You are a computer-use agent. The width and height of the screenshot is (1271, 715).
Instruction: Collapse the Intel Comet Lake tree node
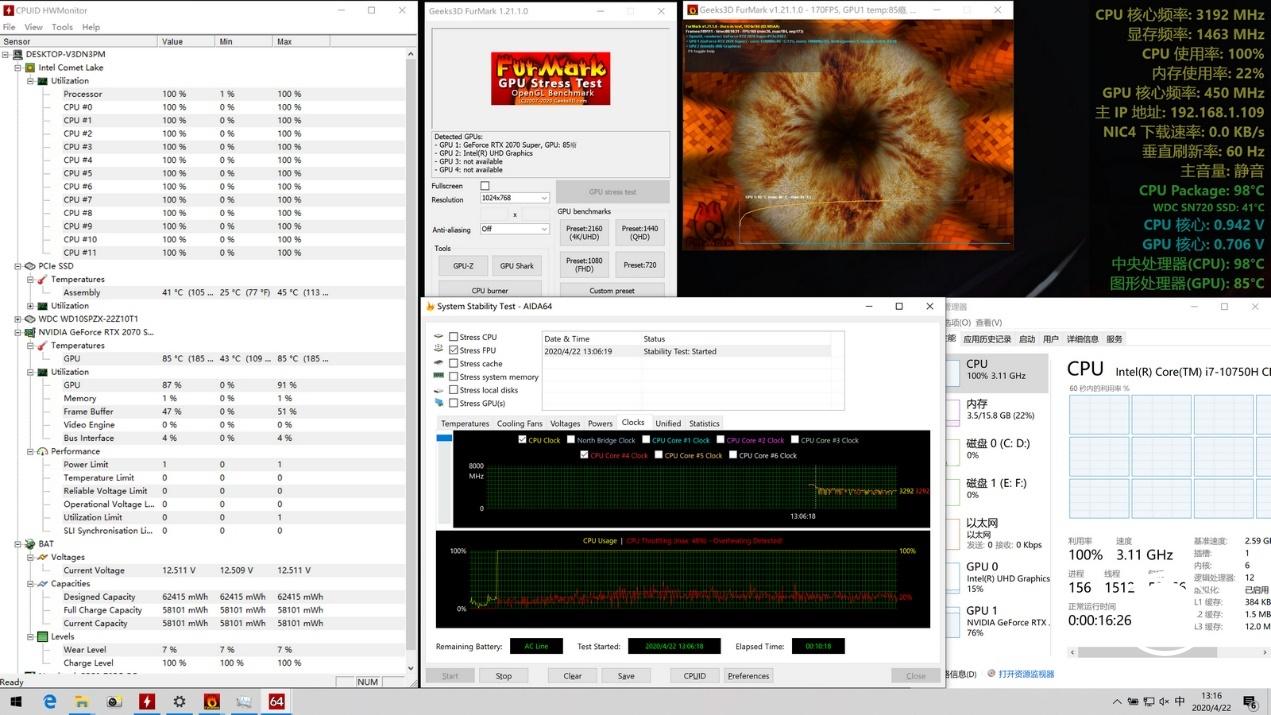click(18, 68)
